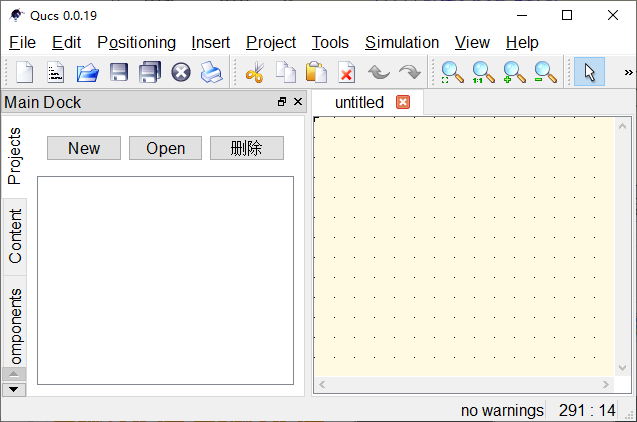Create a new schematic document
Screen dimensions: 637x422
click(x=24, y=72)
